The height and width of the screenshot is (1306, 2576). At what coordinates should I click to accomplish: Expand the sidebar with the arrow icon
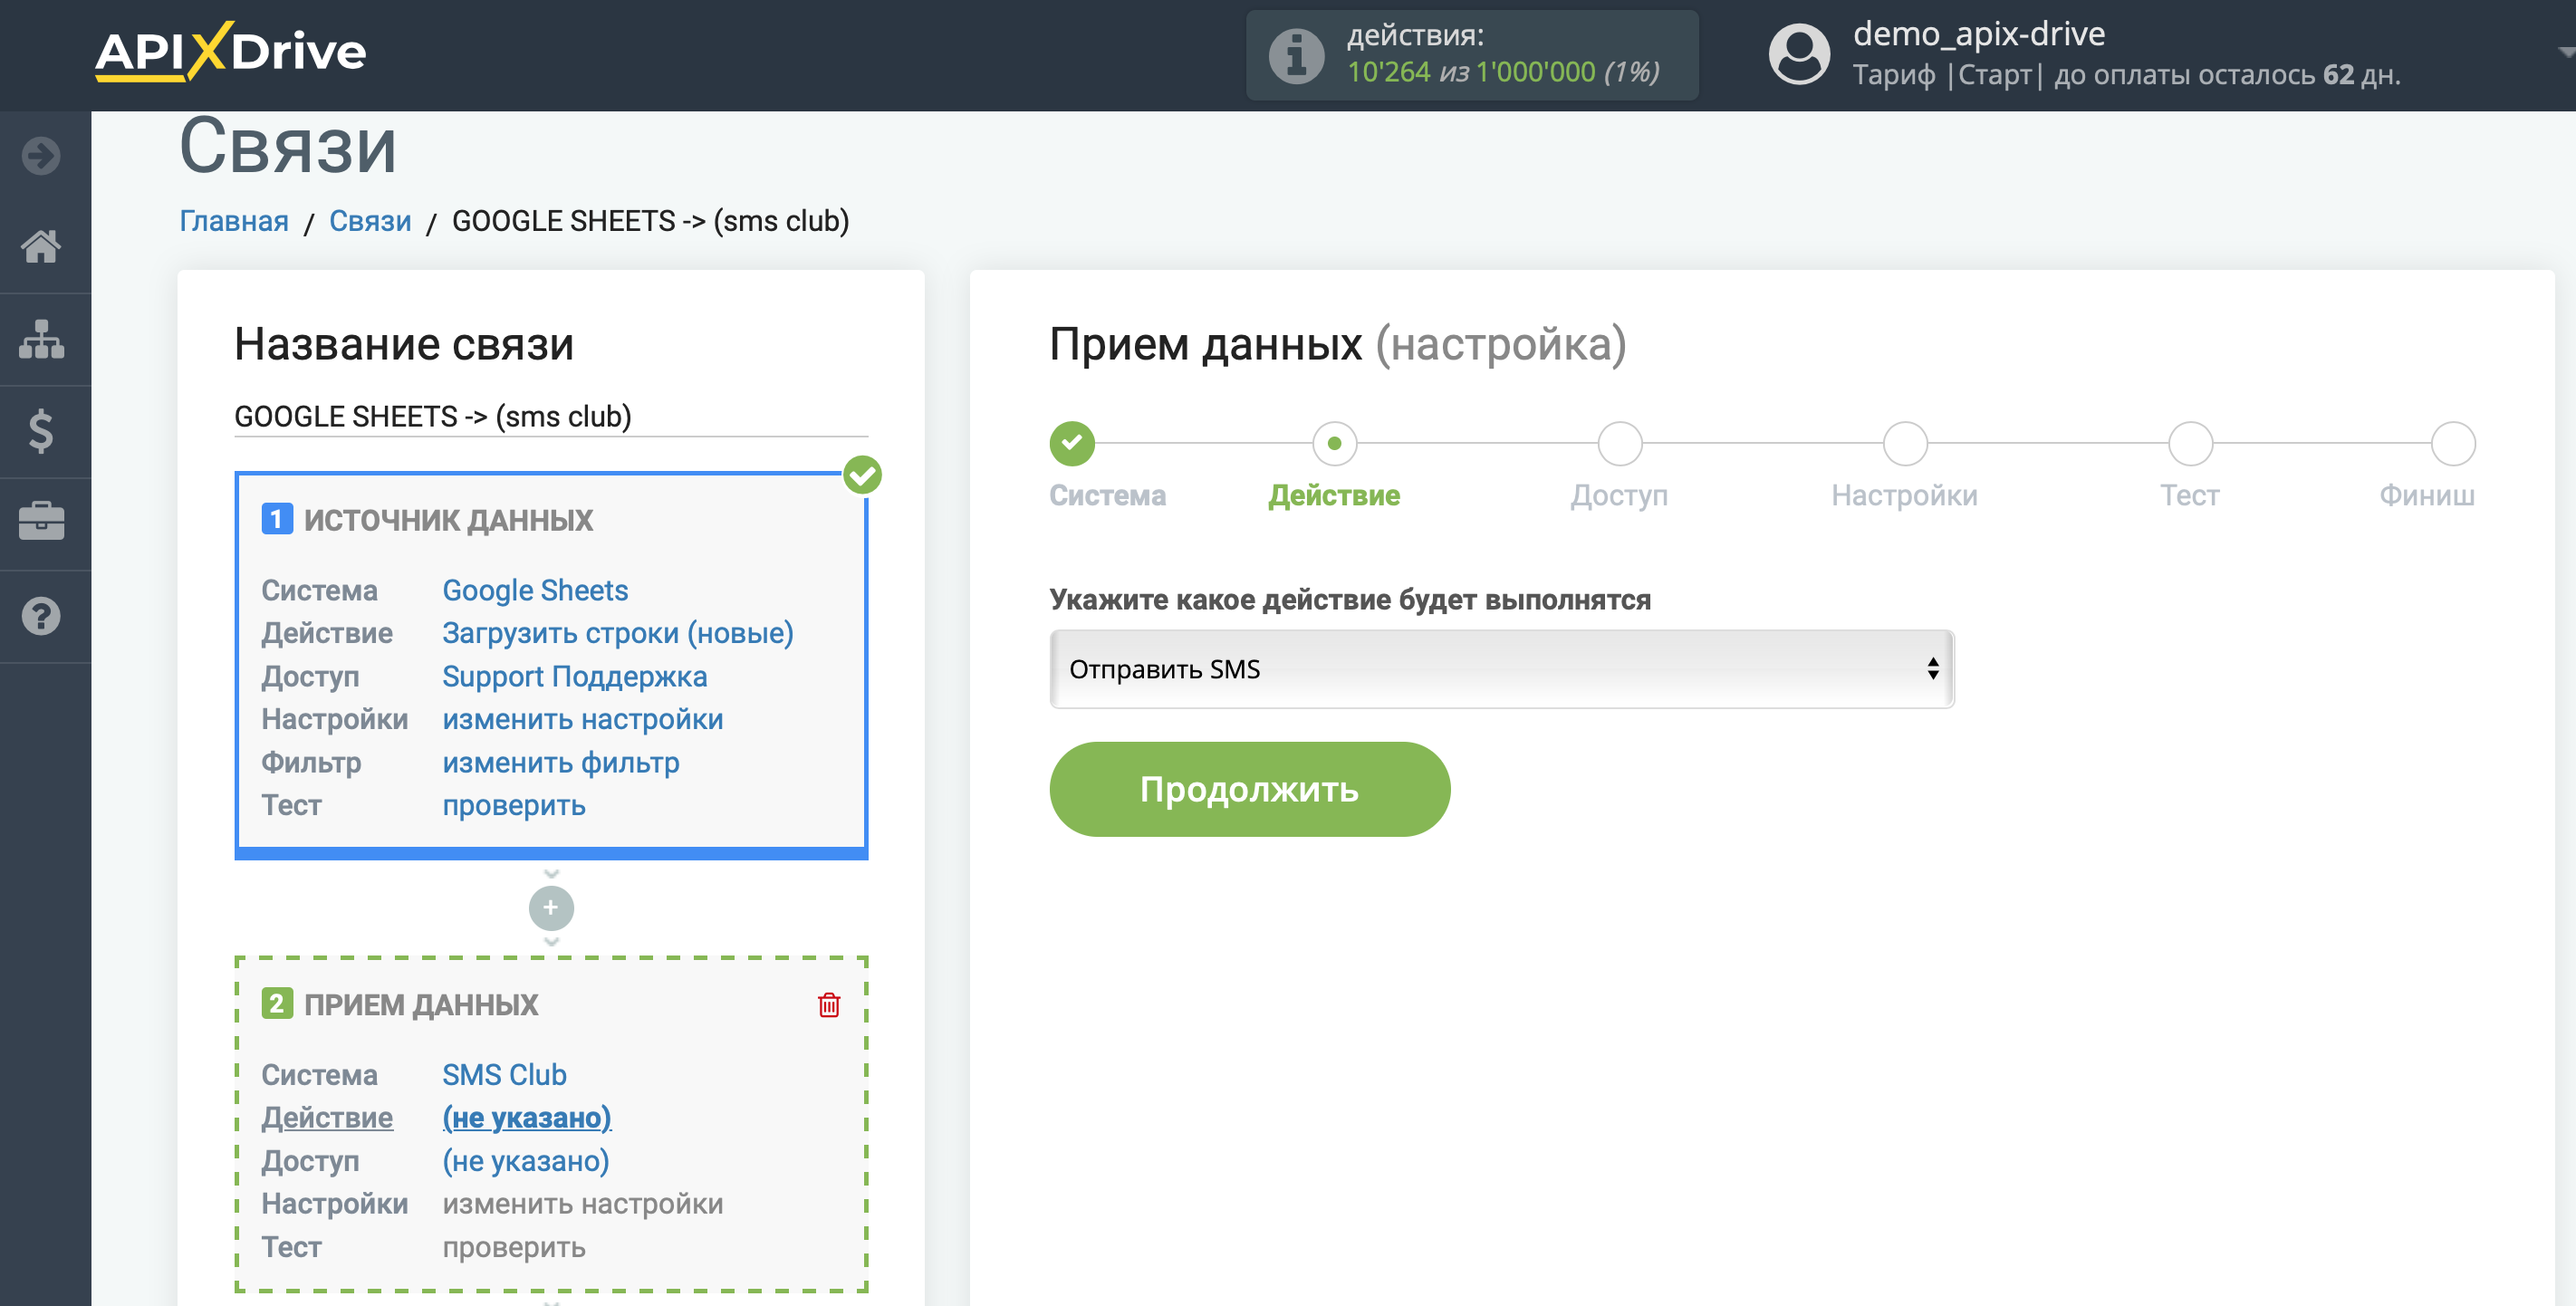(x=41, y=156)
